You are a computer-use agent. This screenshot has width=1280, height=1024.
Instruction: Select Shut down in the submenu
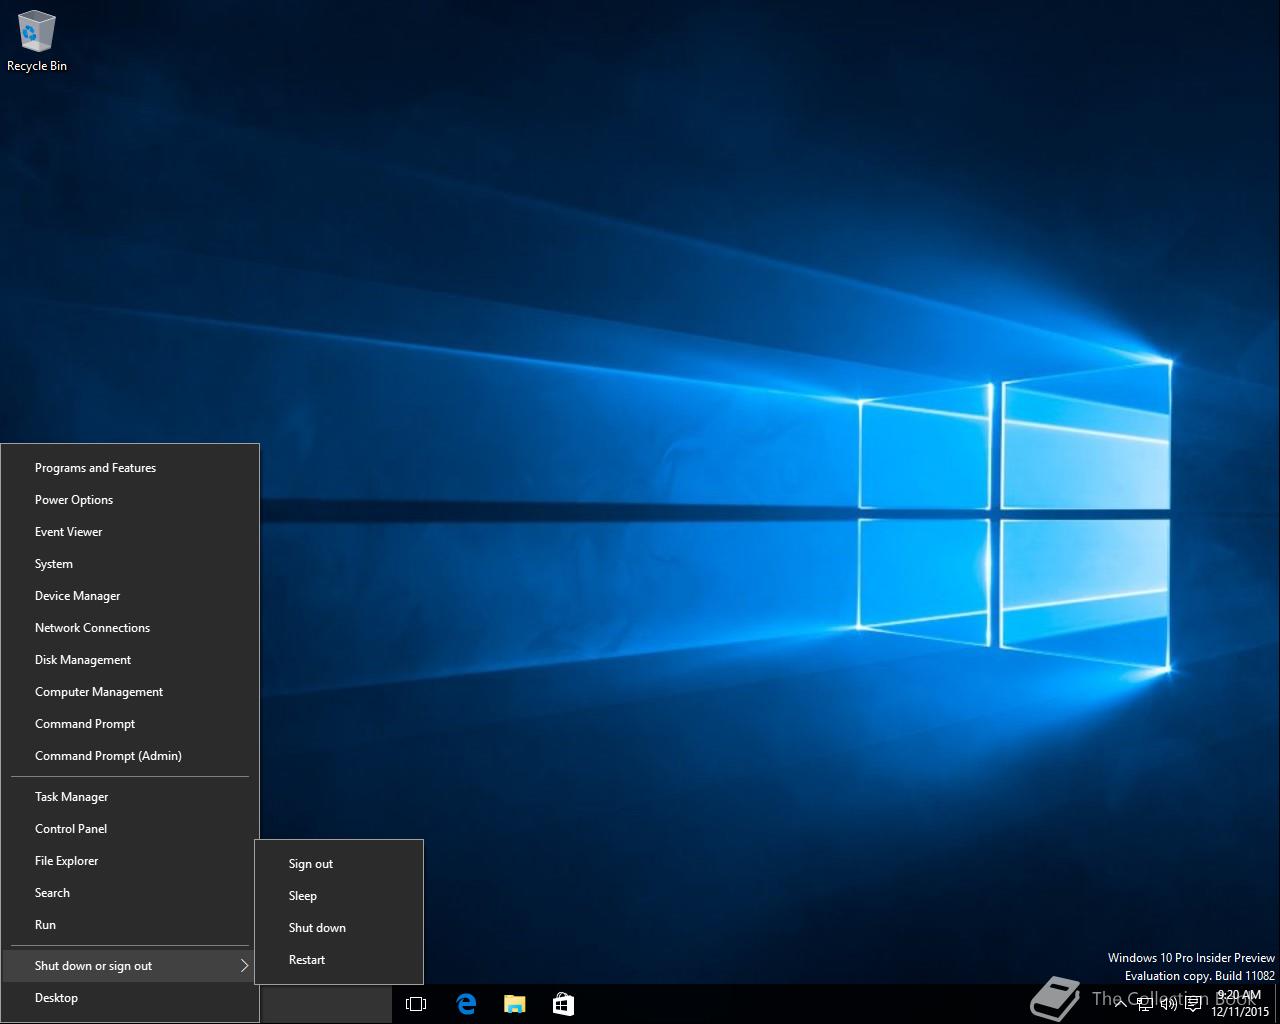point(339,928)
